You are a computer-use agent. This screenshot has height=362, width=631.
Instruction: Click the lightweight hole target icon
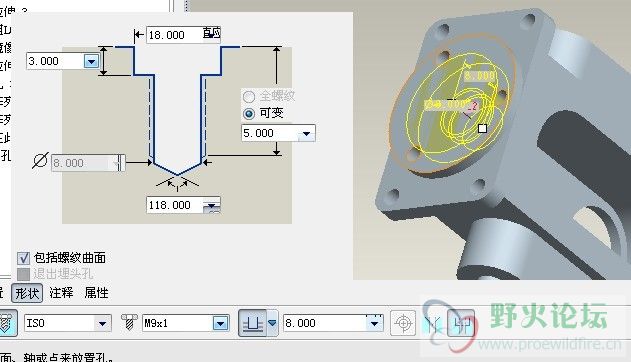[403, 323]
